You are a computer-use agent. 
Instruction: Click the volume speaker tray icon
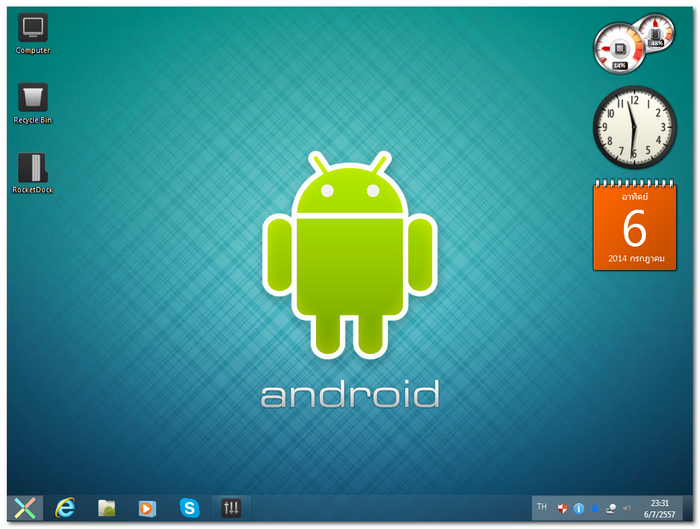(627, 508)
